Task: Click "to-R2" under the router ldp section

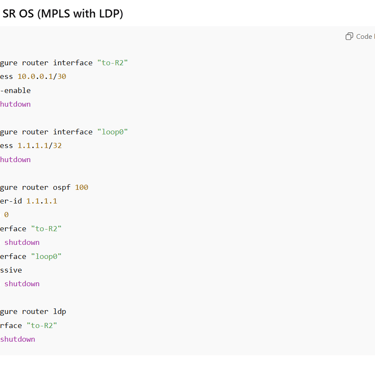Action: pyautogui.click(x=42, y=325)
